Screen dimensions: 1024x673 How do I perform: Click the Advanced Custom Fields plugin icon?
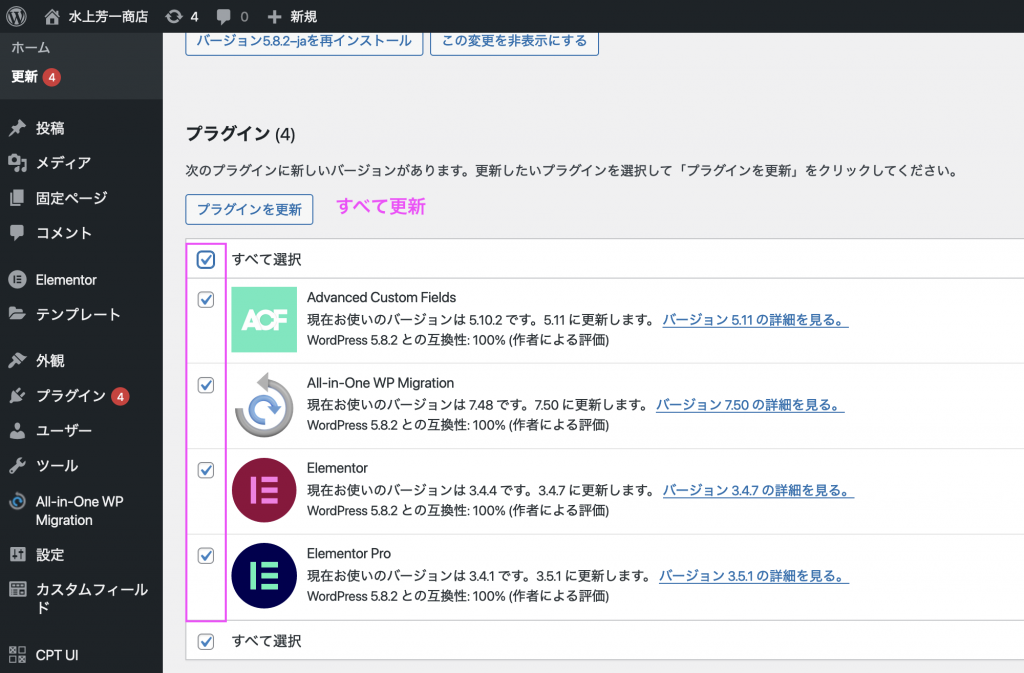point(264,320)
